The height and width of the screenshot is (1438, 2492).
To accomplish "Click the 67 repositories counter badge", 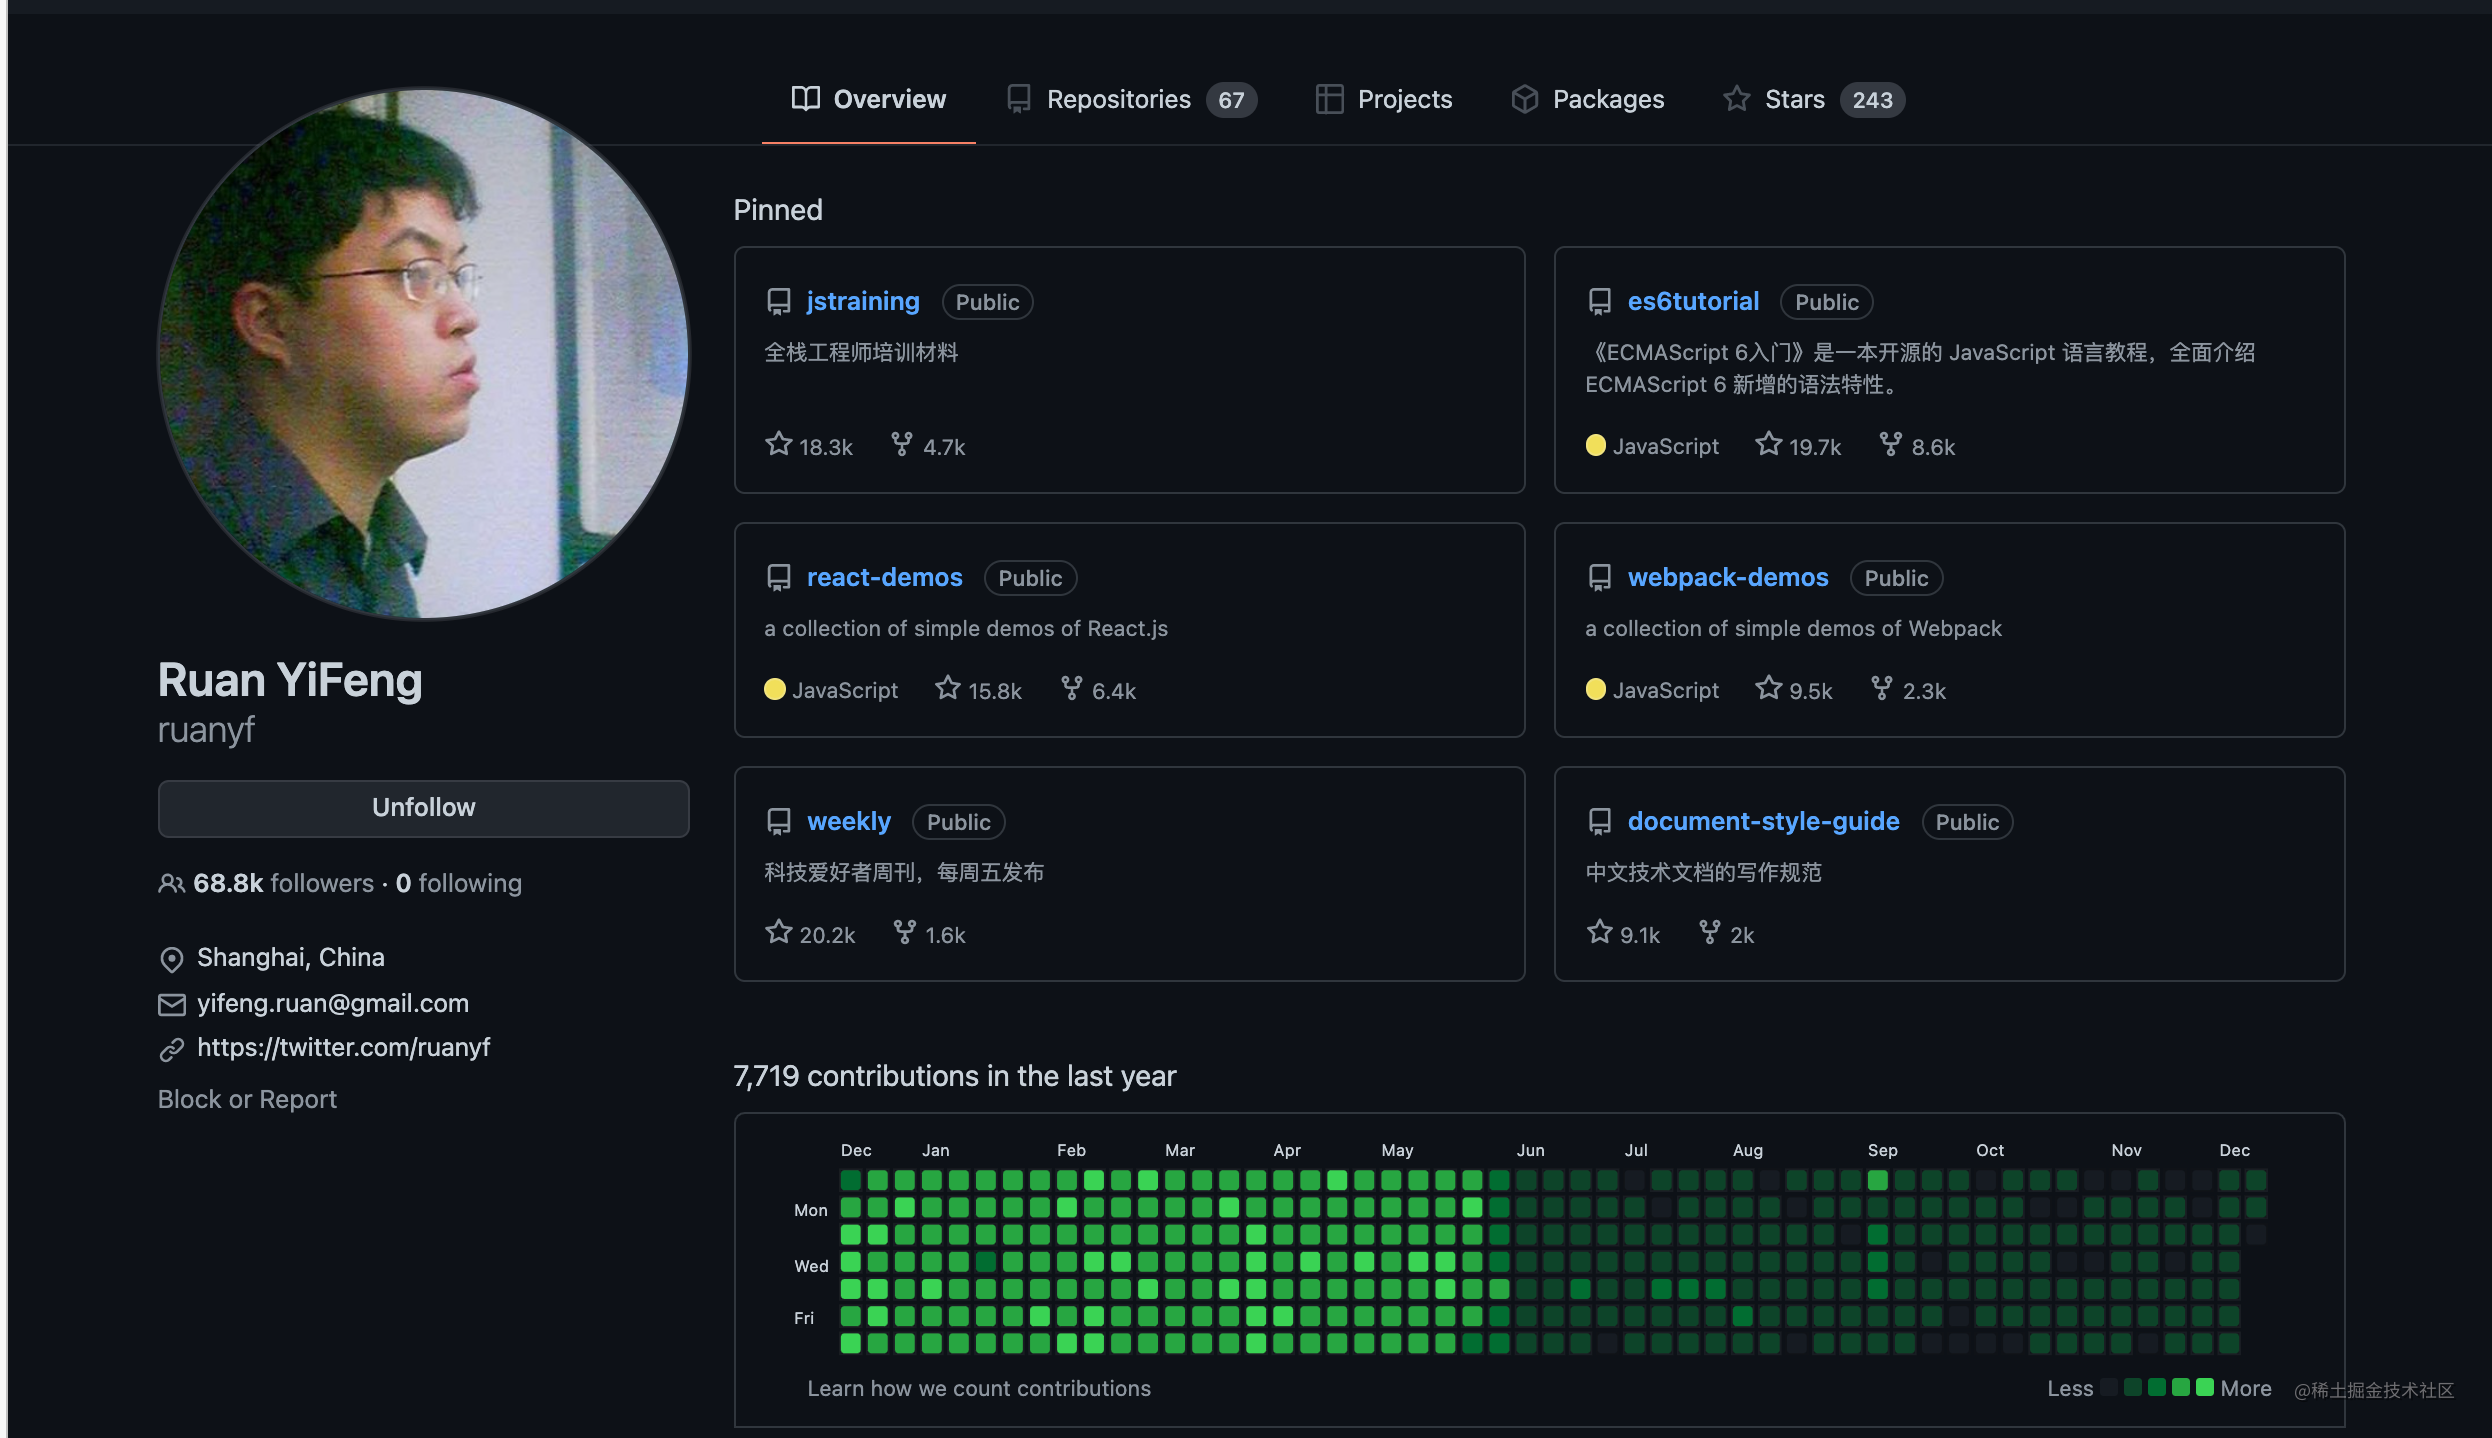I will (1231, 100).
